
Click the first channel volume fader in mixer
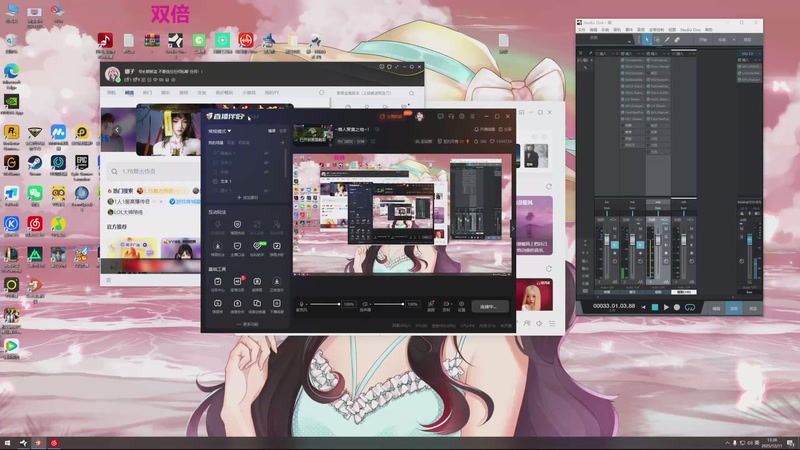click(x=607, y=240)
